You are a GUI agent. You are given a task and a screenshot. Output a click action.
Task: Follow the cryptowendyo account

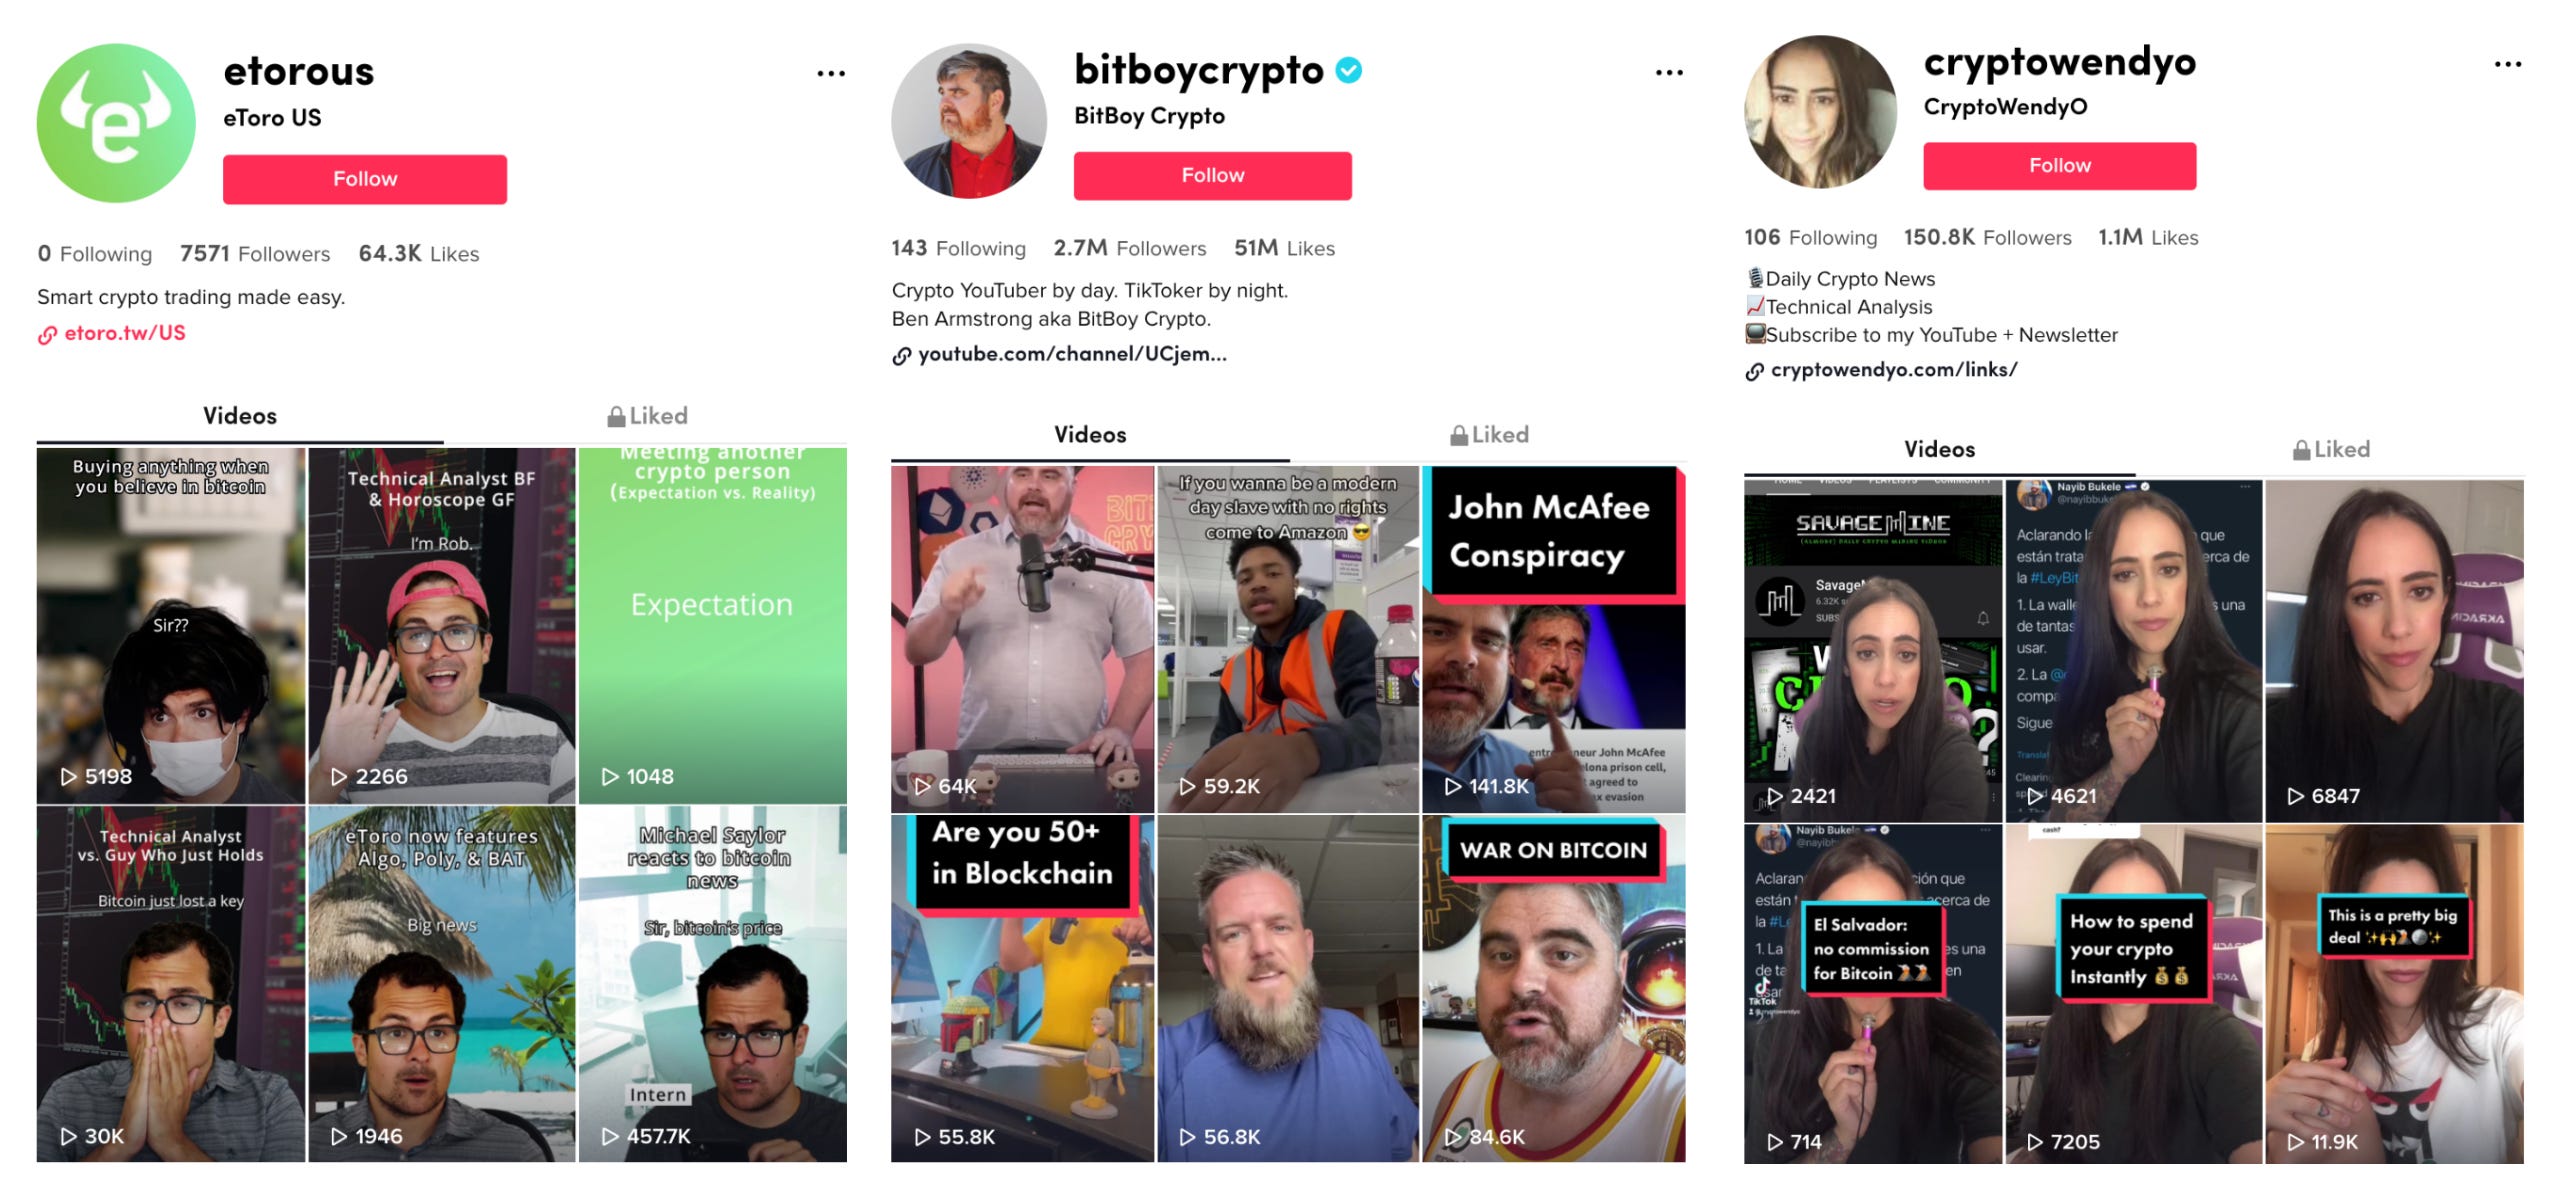point(2060,166)
